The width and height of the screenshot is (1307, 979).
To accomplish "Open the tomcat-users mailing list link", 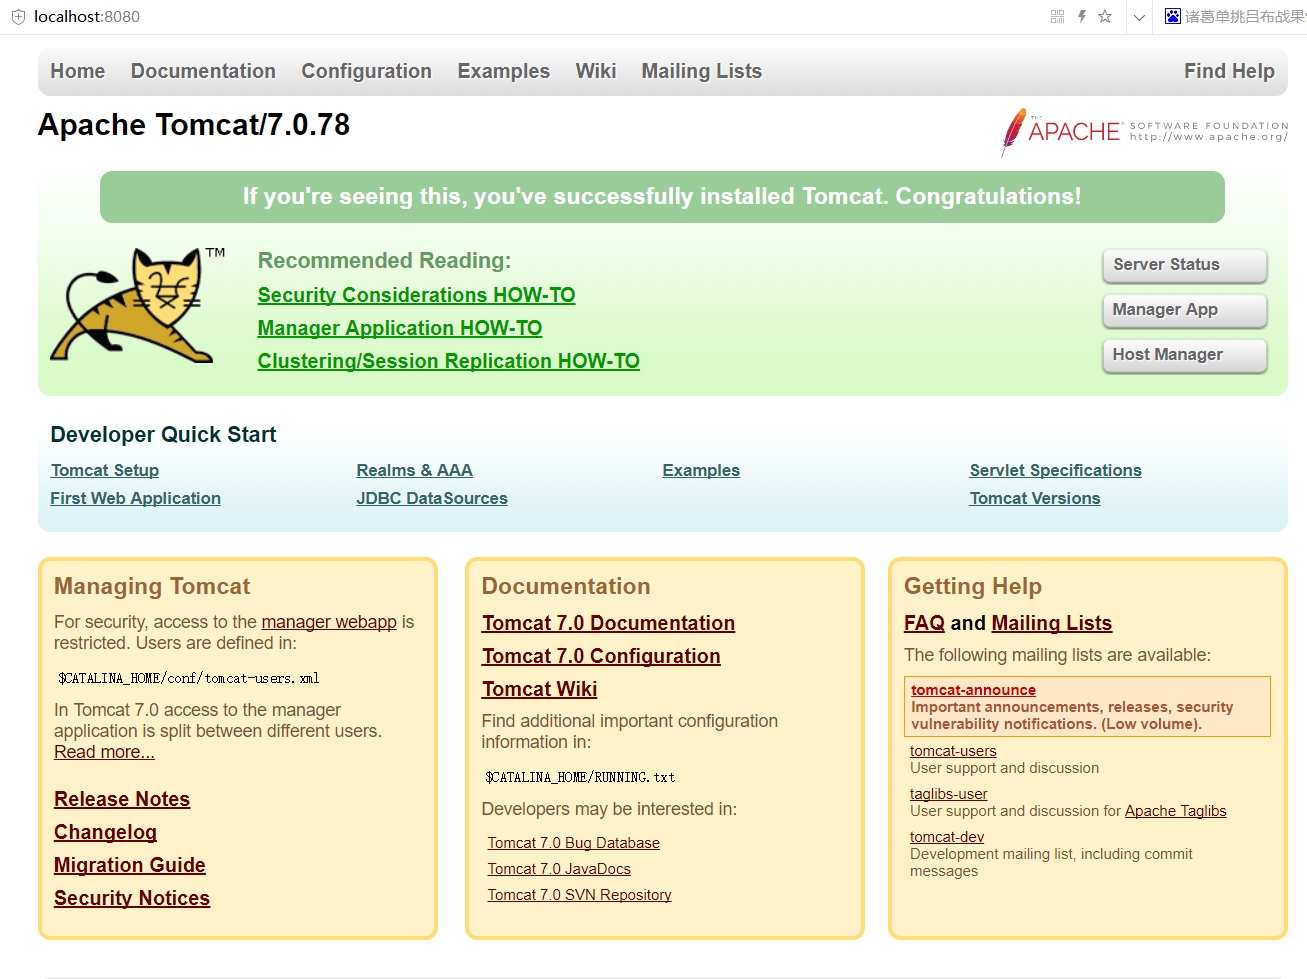I will tap(953, 751).
